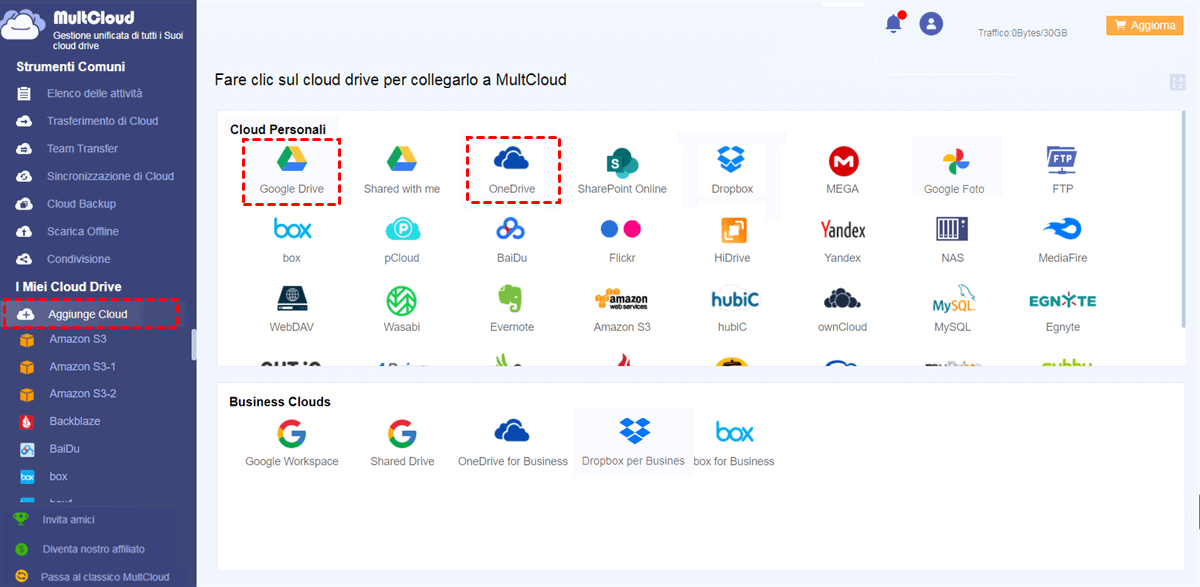Viewport: 1200px width, 587px height.
Task: Choose Wasabi storage
Action: [402, 310]
